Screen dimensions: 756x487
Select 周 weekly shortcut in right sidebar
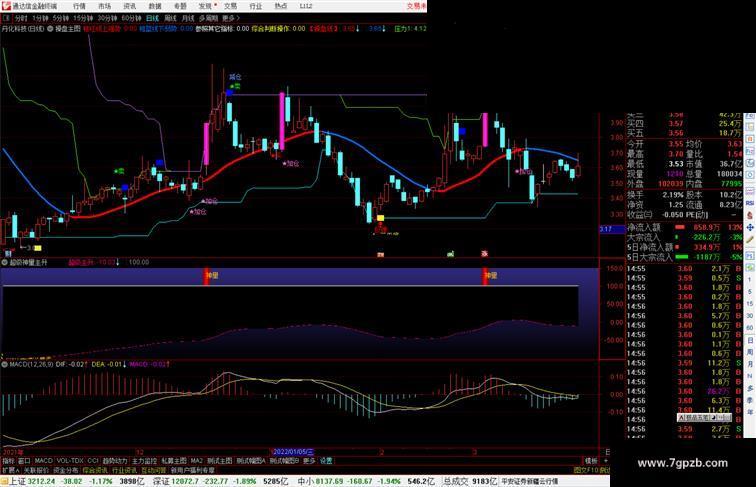pos(750,352)
